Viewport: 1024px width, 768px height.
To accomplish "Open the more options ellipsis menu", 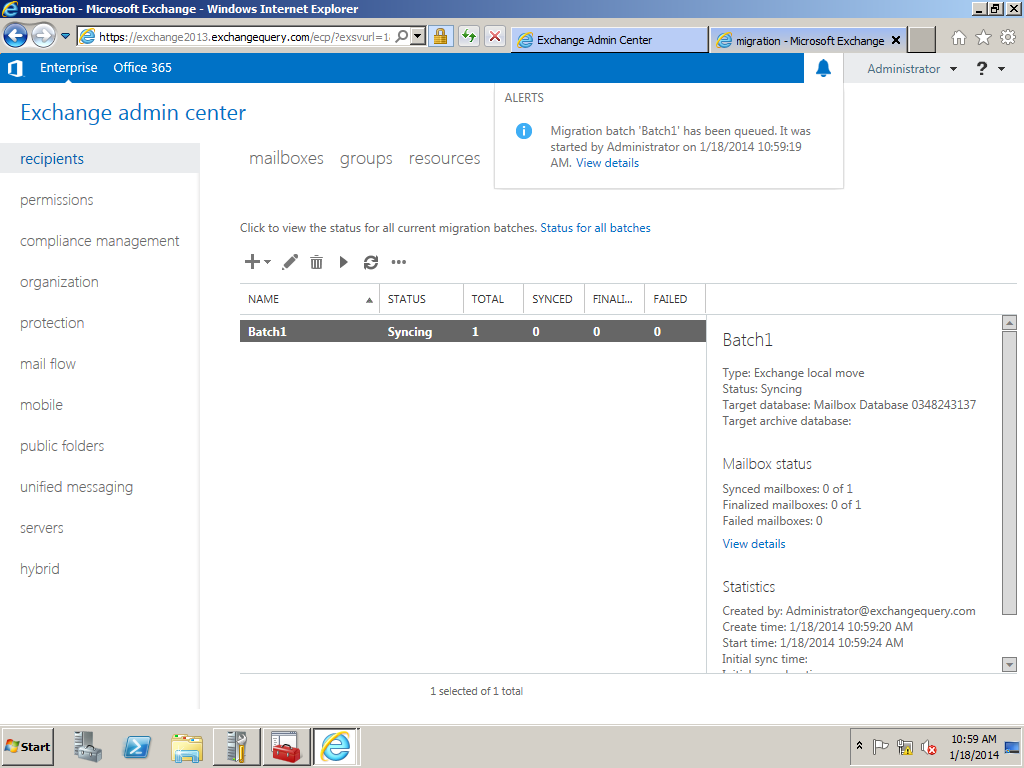I will tap(399, 262).
